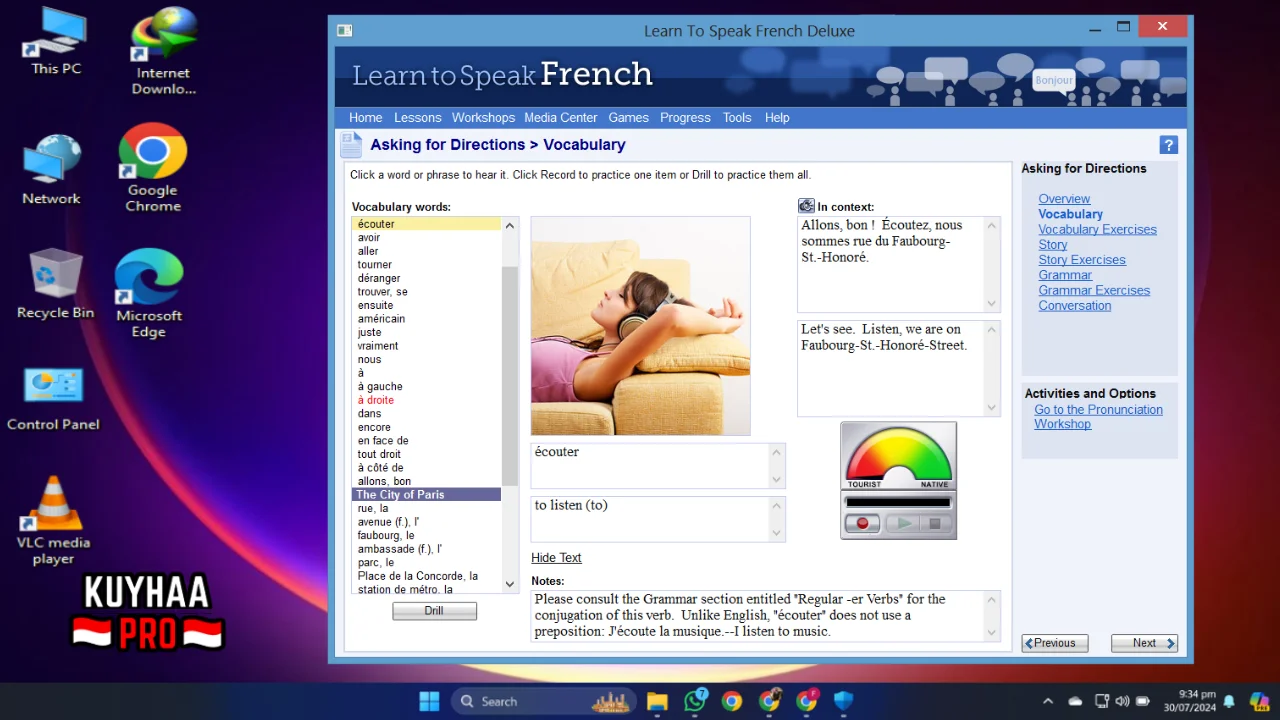
Task: Select vocabulary word "avoir"
Action: click(426, 238)
